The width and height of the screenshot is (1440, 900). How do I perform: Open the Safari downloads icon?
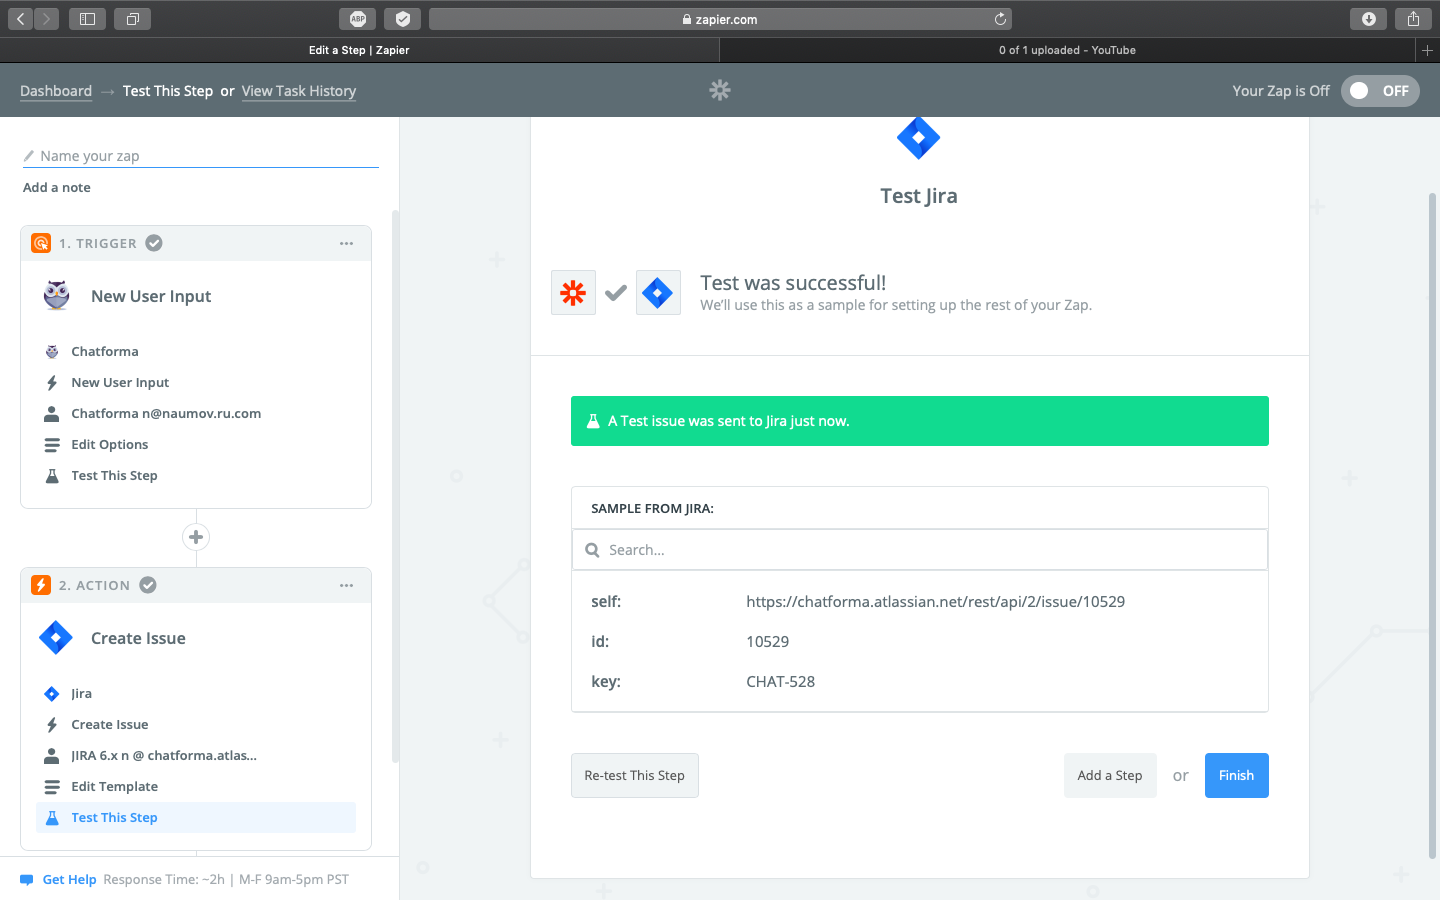1368,19
